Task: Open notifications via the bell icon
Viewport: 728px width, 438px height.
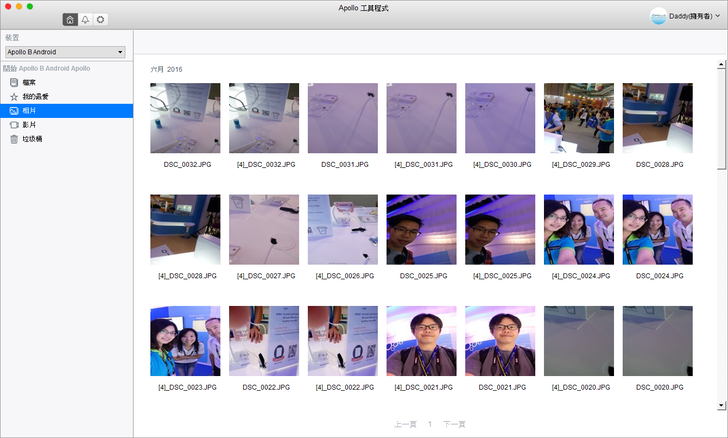Action: click(x=85, y=19)
